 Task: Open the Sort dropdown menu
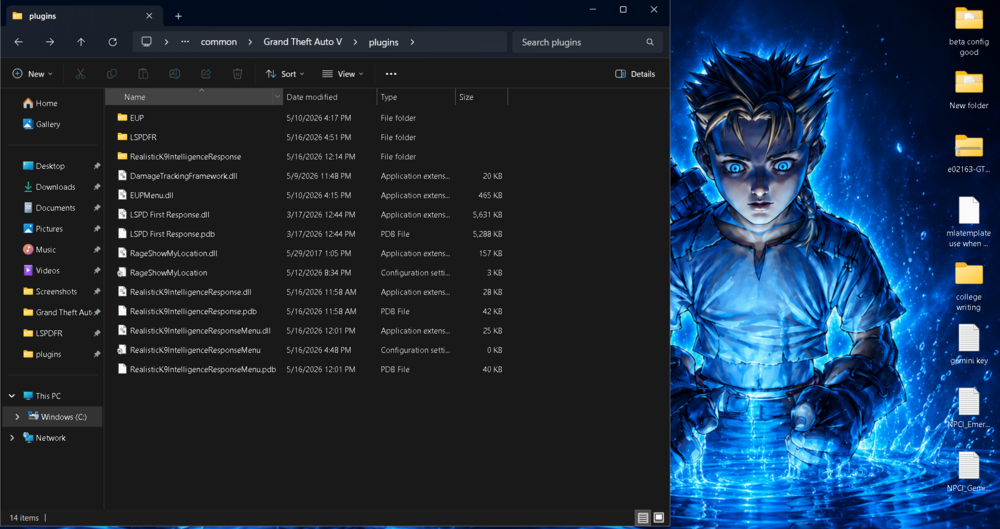tap(285, 74)
